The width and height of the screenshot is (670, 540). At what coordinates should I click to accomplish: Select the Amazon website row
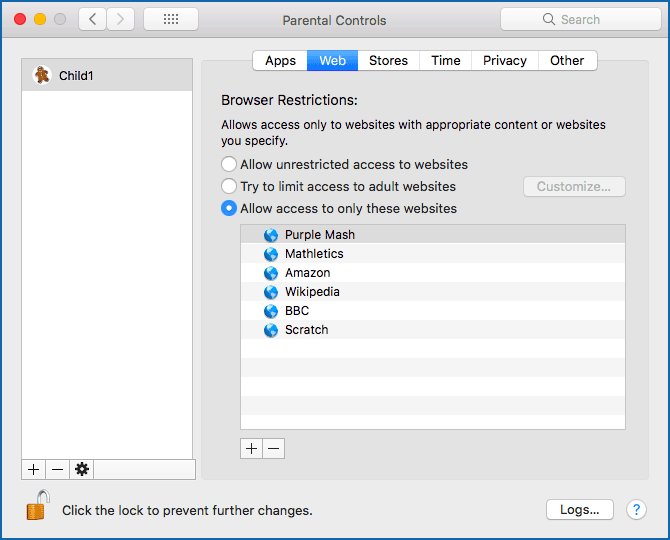click(433, 273)
